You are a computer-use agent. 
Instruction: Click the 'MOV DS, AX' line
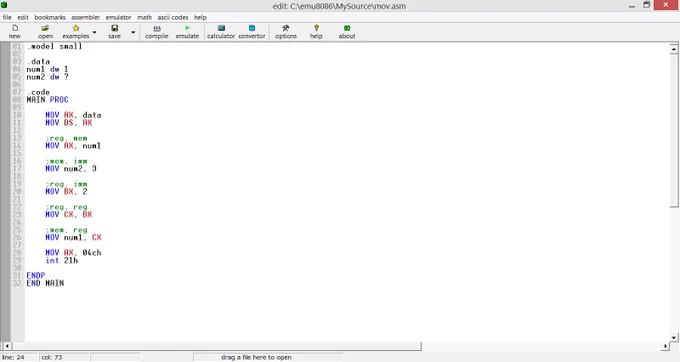(69, 123)
